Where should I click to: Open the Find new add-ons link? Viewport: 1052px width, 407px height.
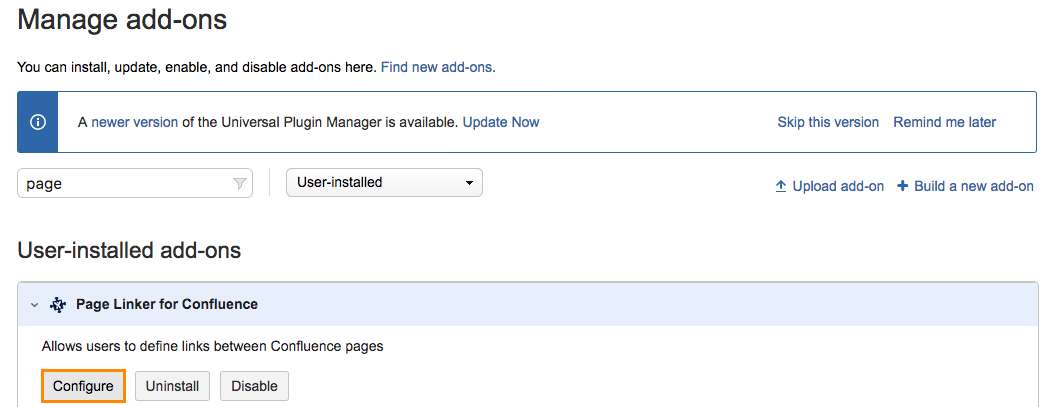pyautogui.click(x=438, y=67)
